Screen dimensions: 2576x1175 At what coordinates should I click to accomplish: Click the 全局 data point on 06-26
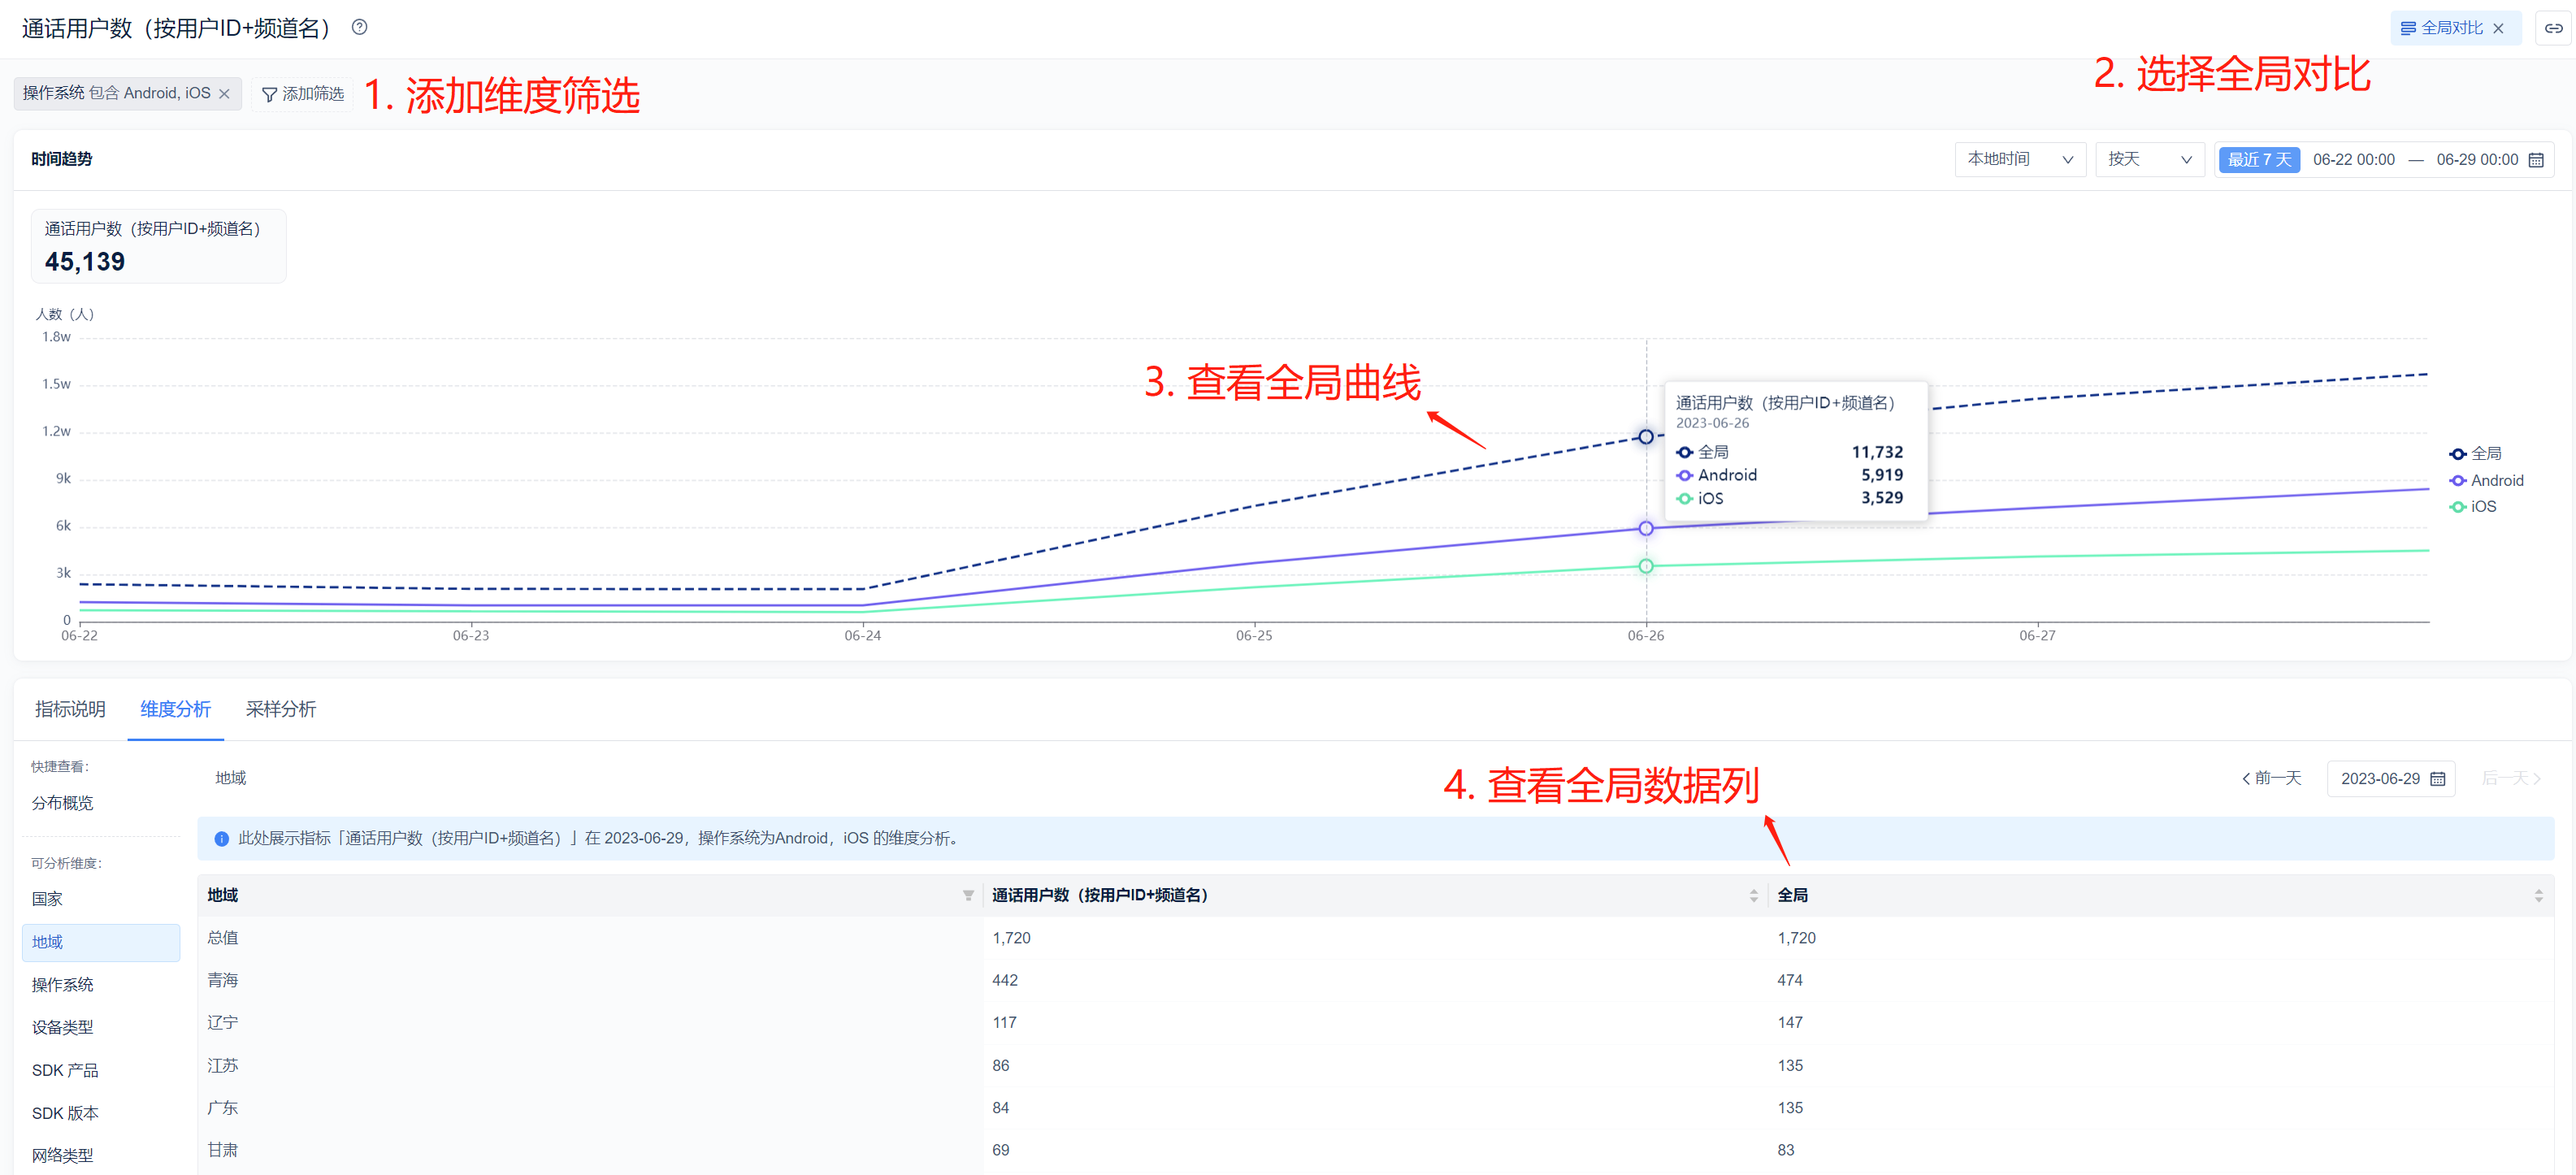(x=1646, y=437)
